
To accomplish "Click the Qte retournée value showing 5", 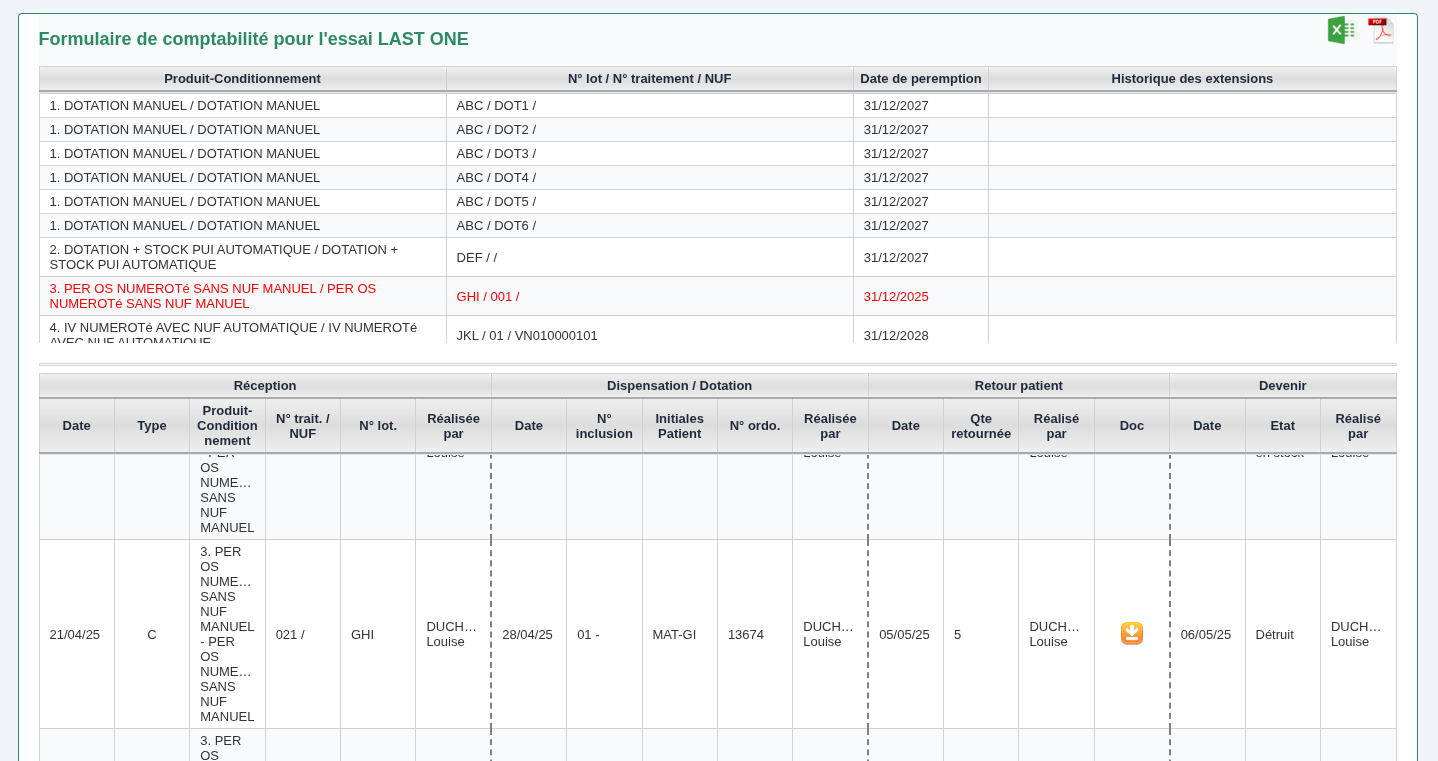I will tap(957, 634).
